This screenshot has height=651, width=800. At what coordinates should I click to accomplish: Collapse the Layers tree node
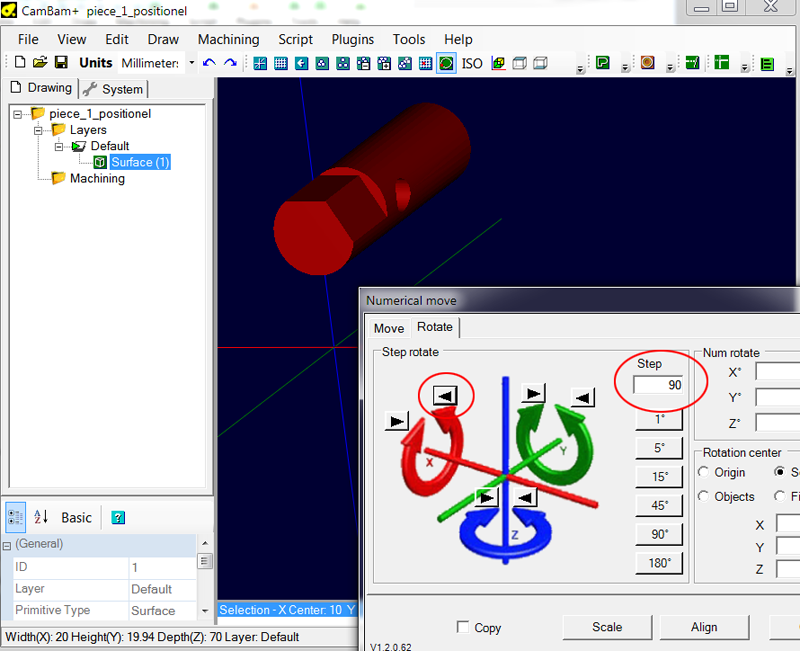[38, 131]
